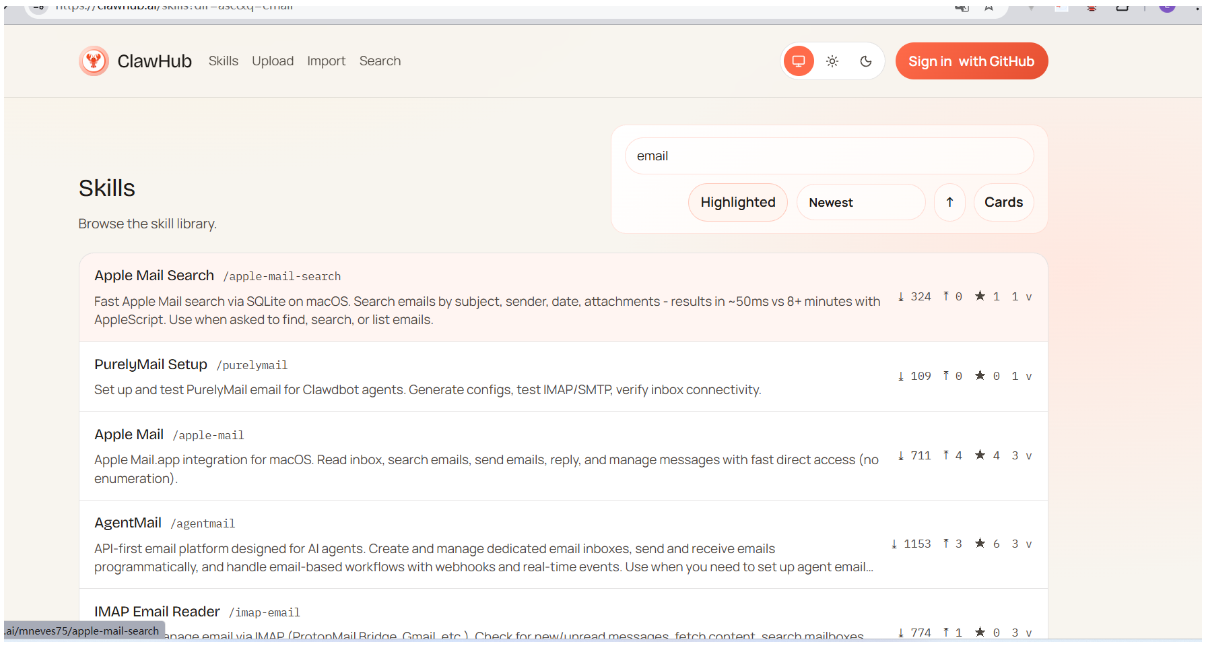Click '1 v' version count in PurelyMail Setup row

tap(1021, 376)
